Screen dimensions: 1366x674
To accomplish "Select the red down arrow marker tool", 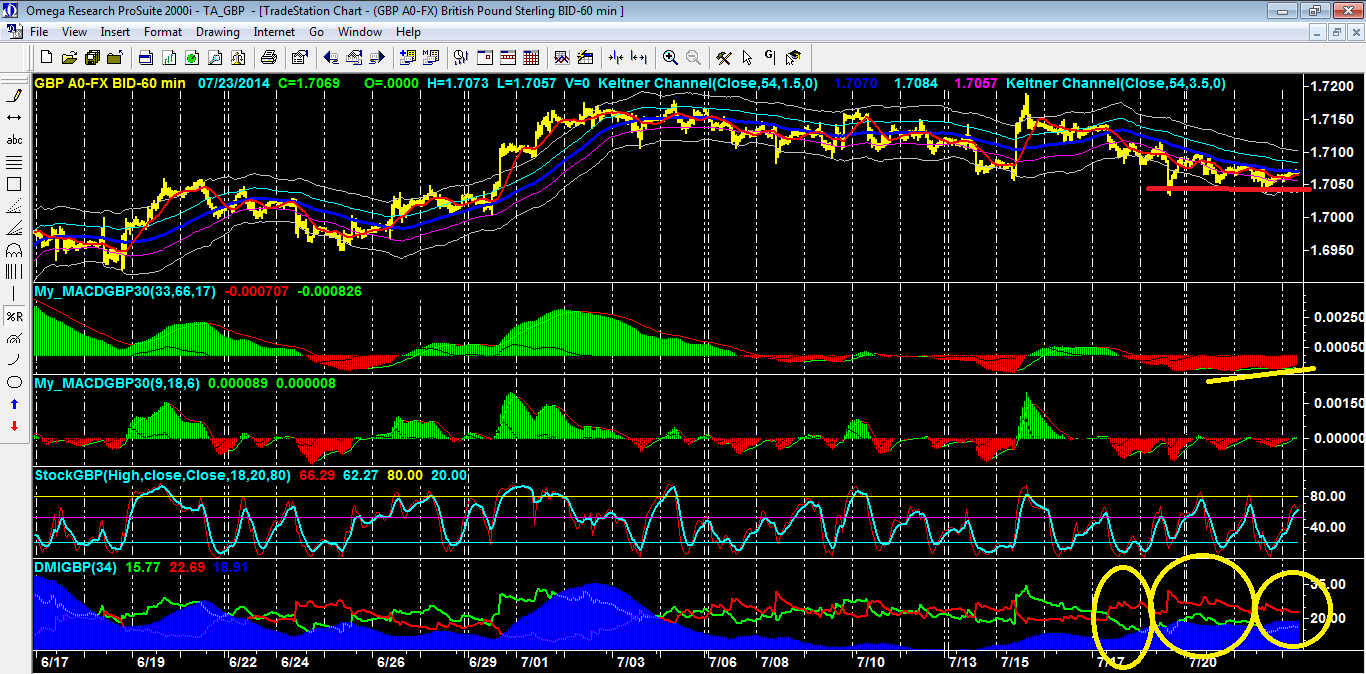I will pos(14,426).
